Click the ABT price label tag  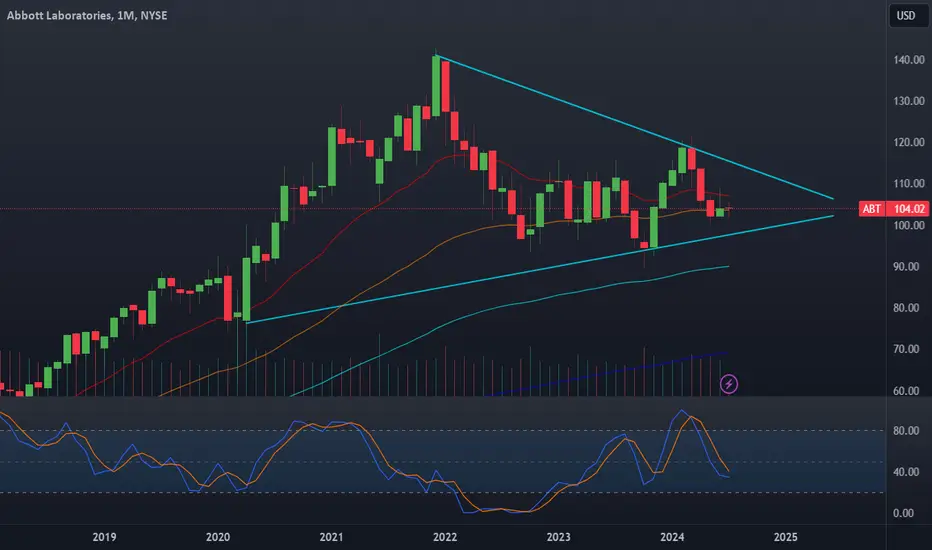pyautogui.click(x=872, y=209)
